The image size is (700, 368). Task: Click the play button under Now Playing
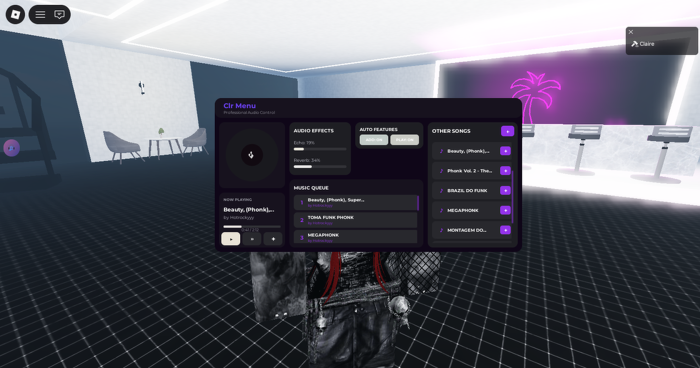pyautogui.click(x=231, y=239)
